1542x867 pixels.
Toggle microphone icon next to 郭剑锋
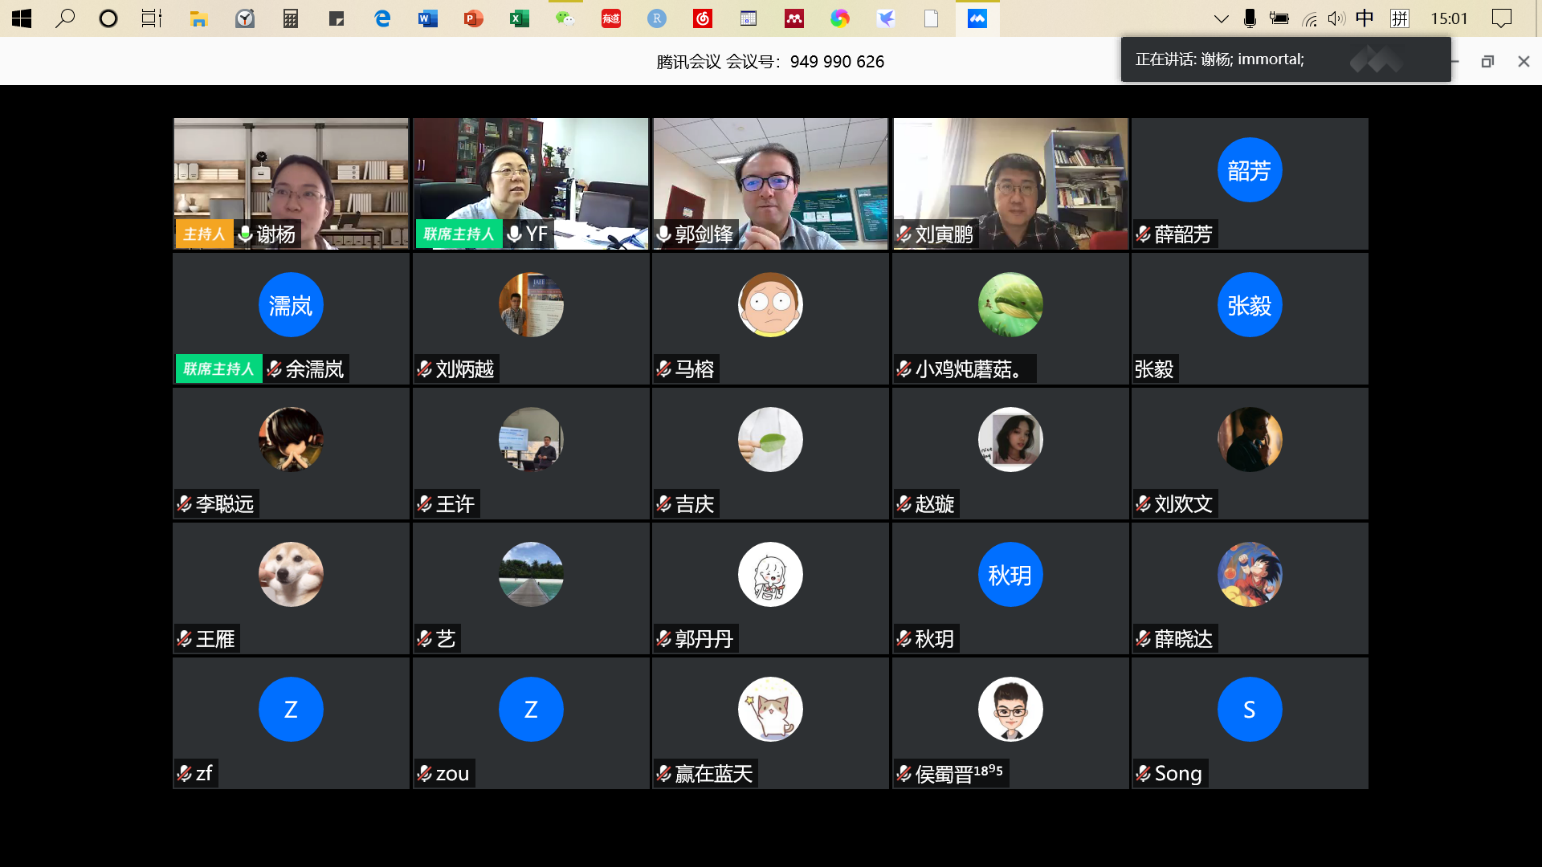point(664,234)
